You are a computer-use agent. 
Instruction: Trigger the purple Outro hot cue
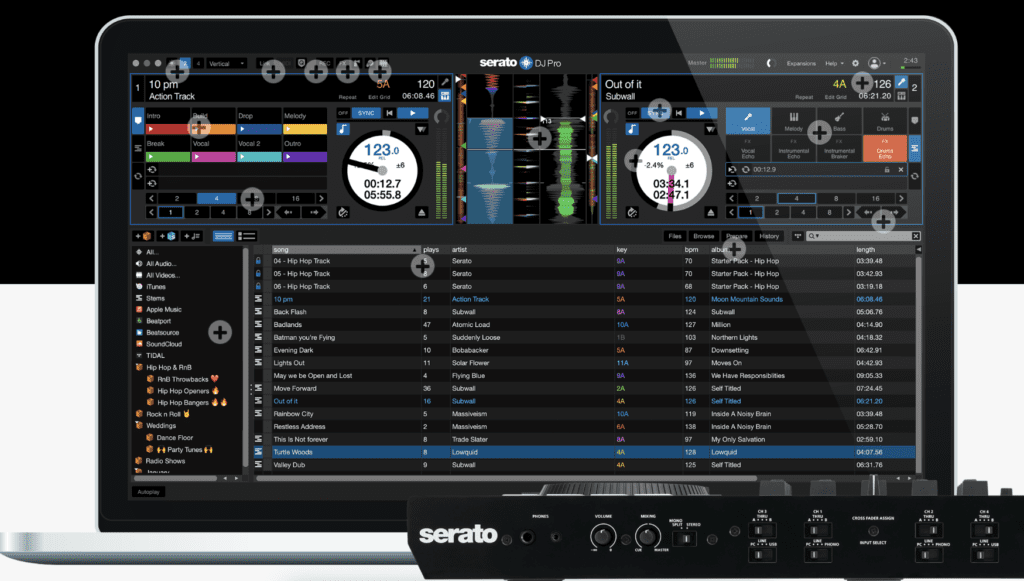[x=304, y=157]
